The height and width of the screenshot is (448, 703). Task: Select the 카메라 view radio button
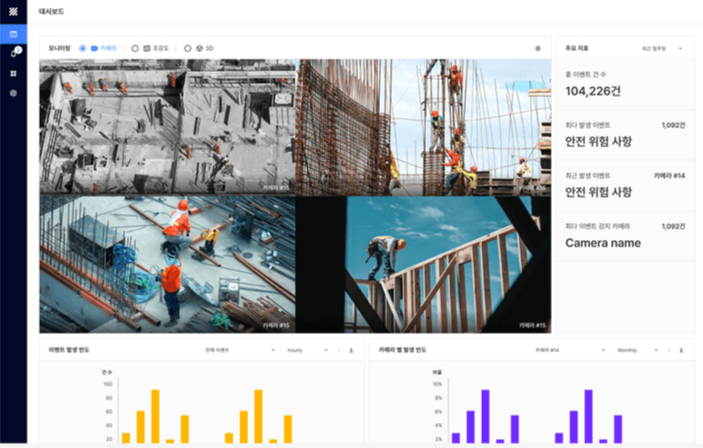point(82,48)
